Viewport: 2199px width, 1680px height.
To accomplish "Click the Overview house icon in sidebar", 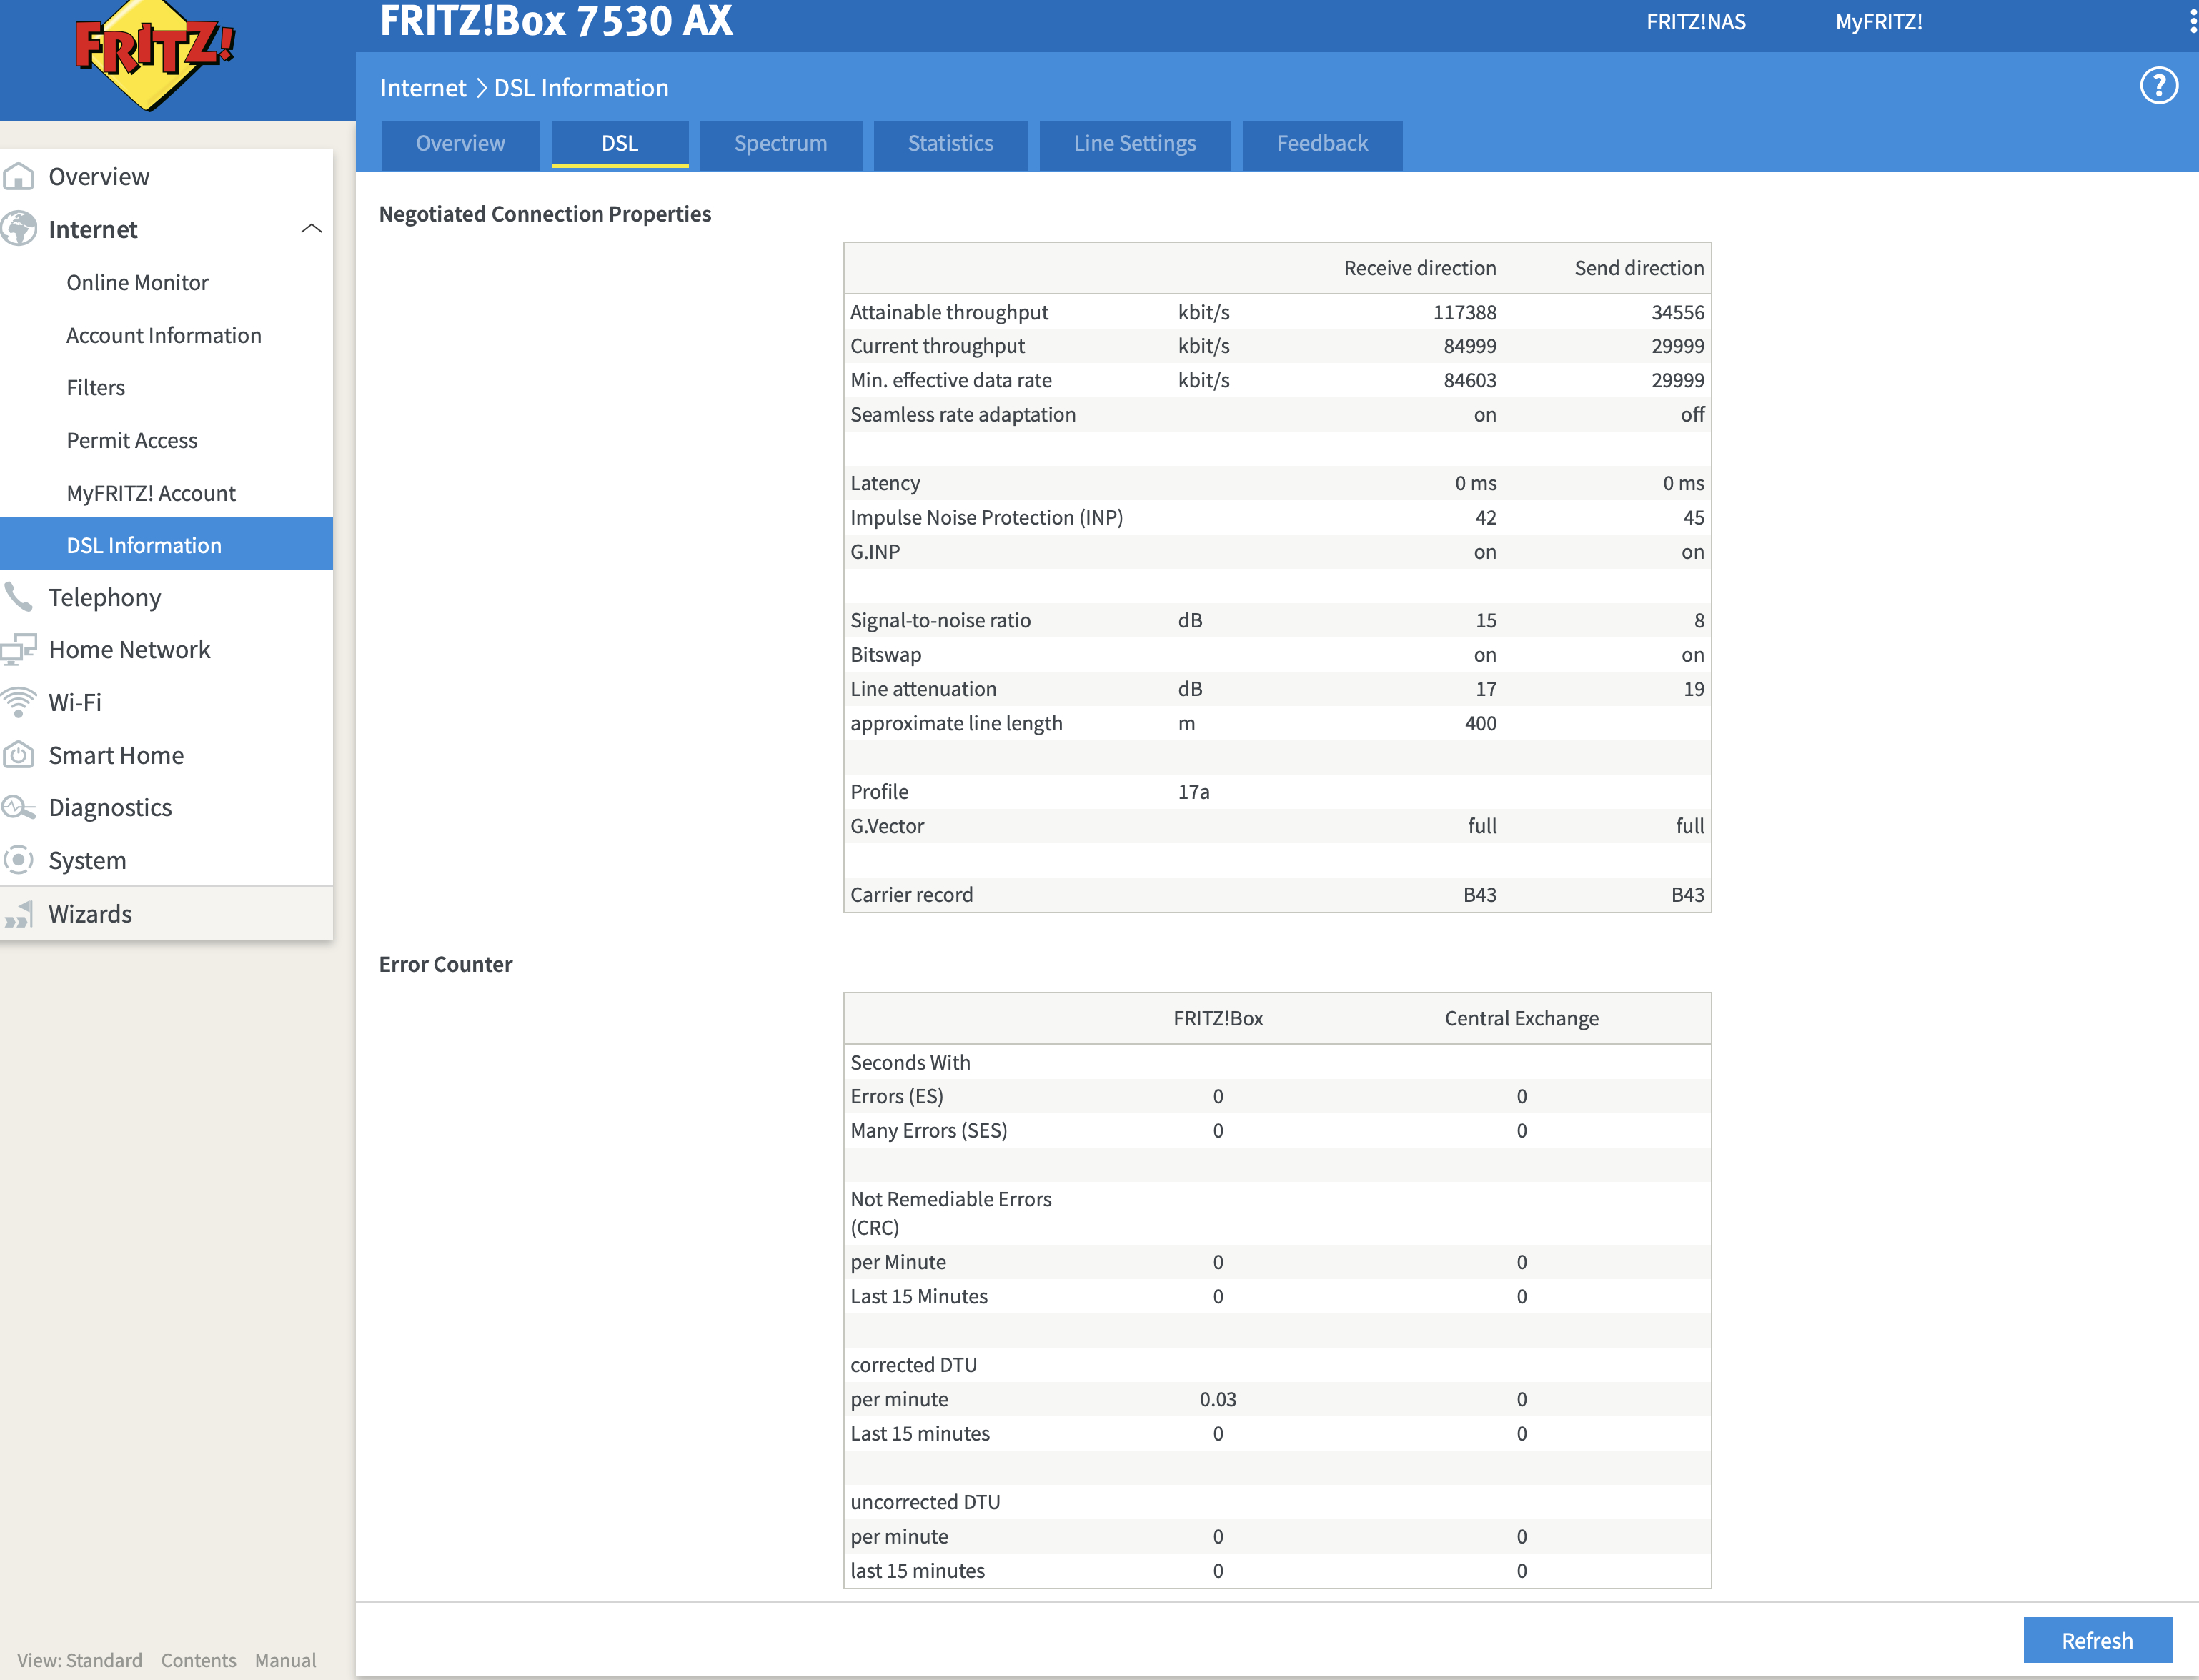I will [19, 177].
